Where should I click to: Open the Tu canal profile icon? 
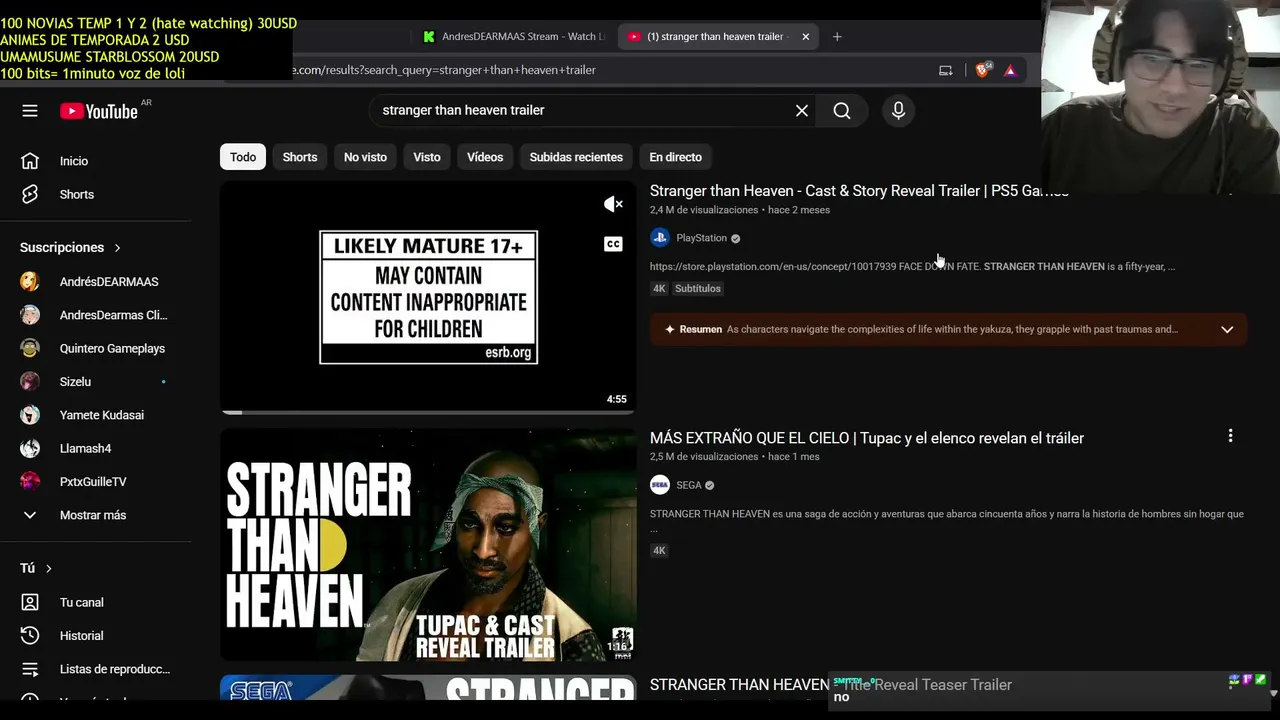click(x=30, y=602)
